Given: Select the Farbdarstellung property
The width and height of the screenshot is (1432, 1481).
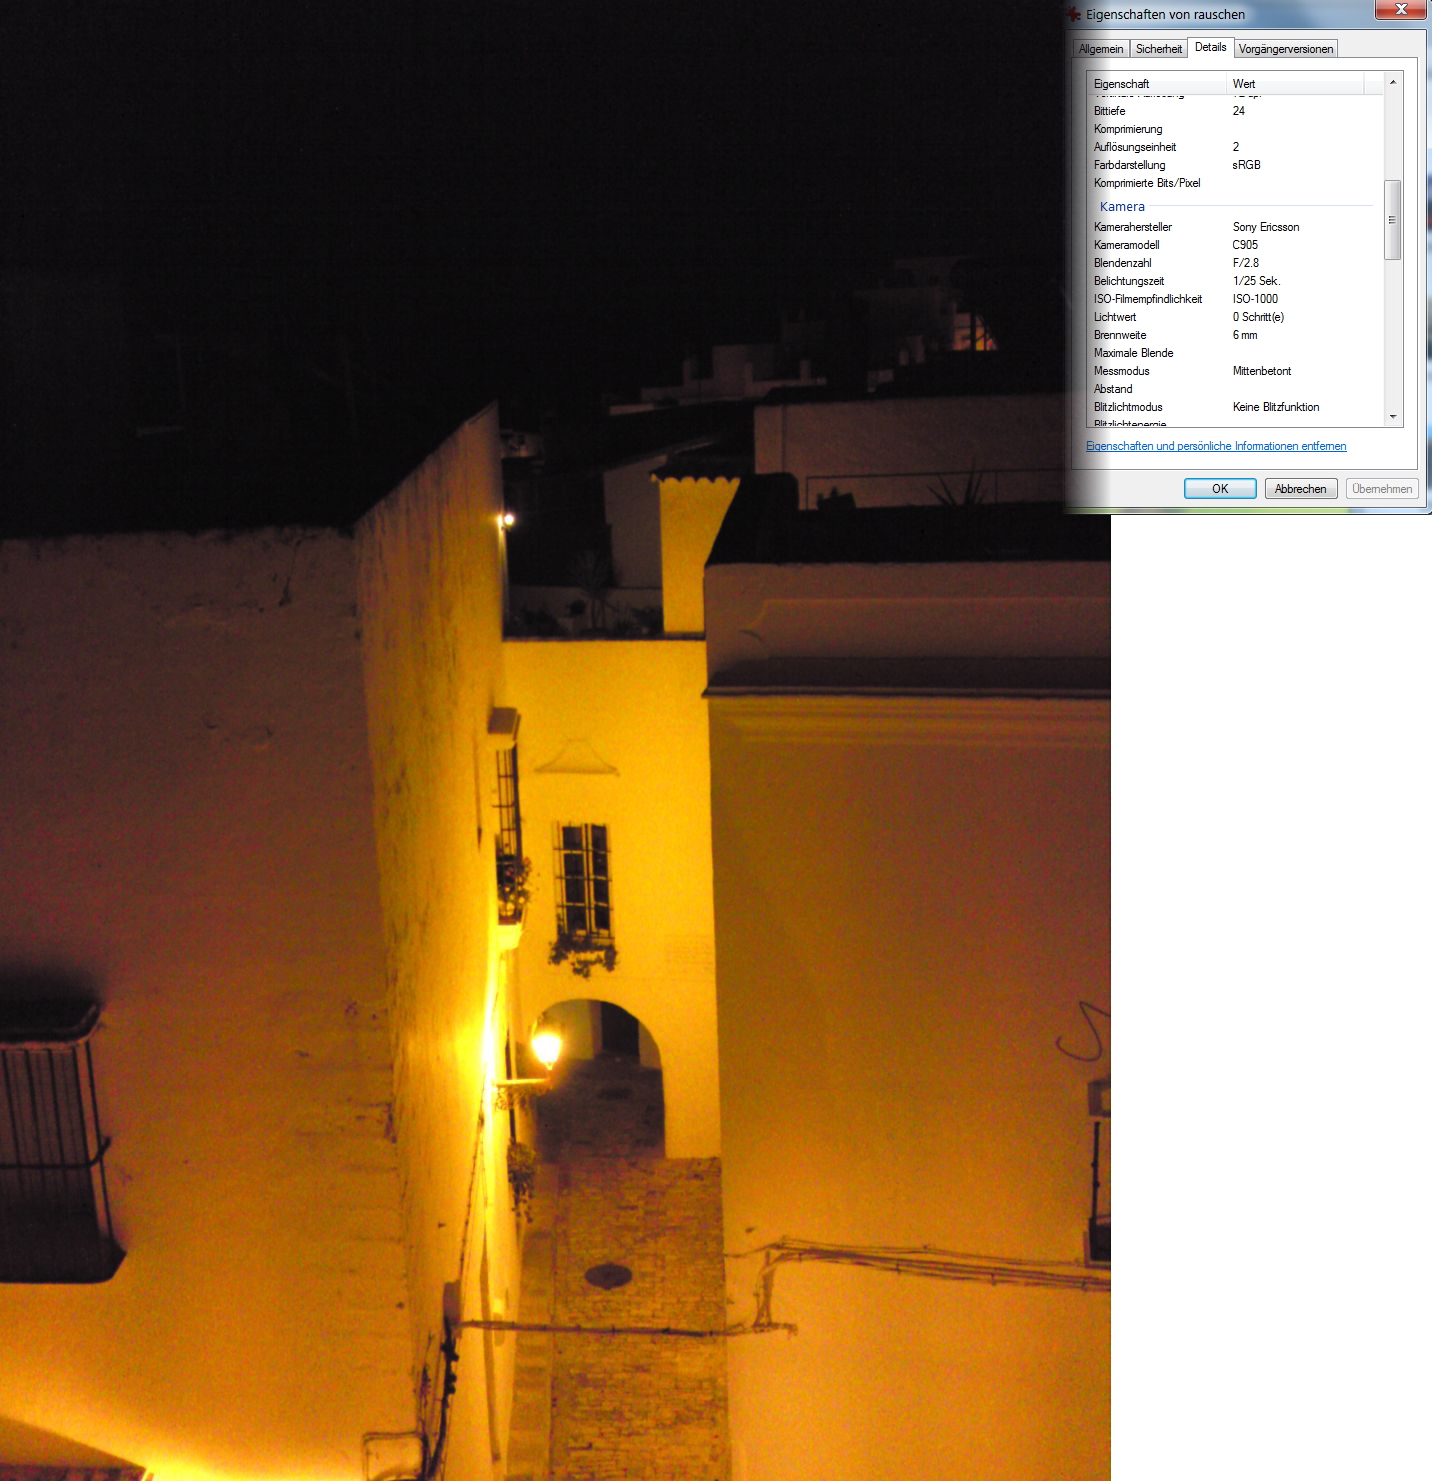Looking at the screenshot, I should pyautogui.click(x=1129, y=165).
